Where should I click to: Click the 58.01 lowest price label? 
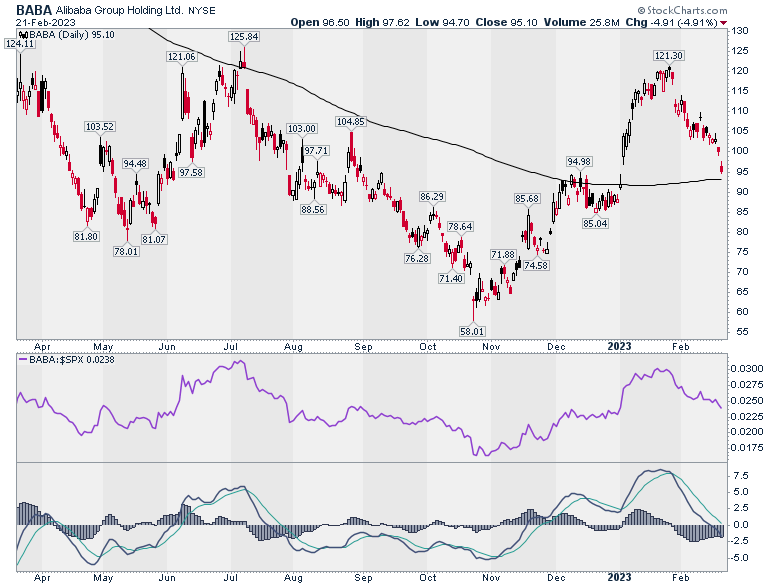(x=473, y=331)
